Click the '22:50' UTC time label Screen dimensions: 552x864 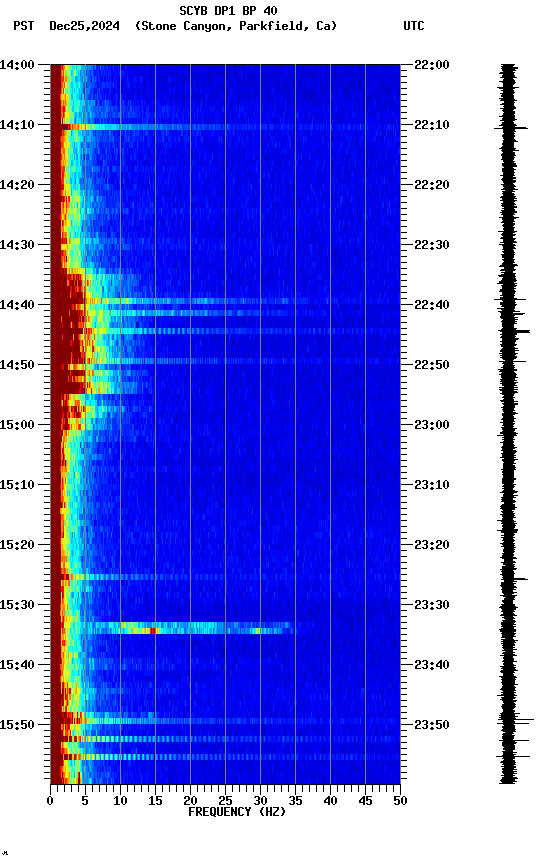pyautogui.click(x=432, y=365)
